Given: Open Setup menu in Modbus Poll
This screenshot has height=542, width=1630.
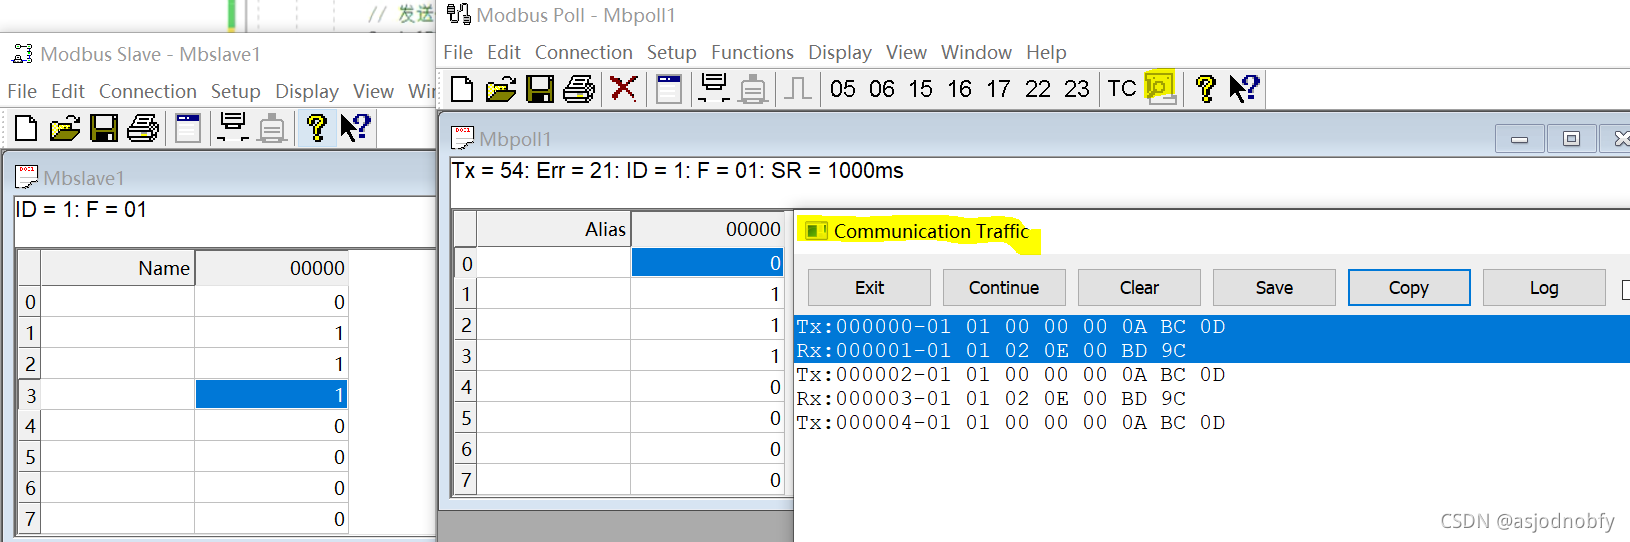Looking at the screenshot, I should coord(672,52).
